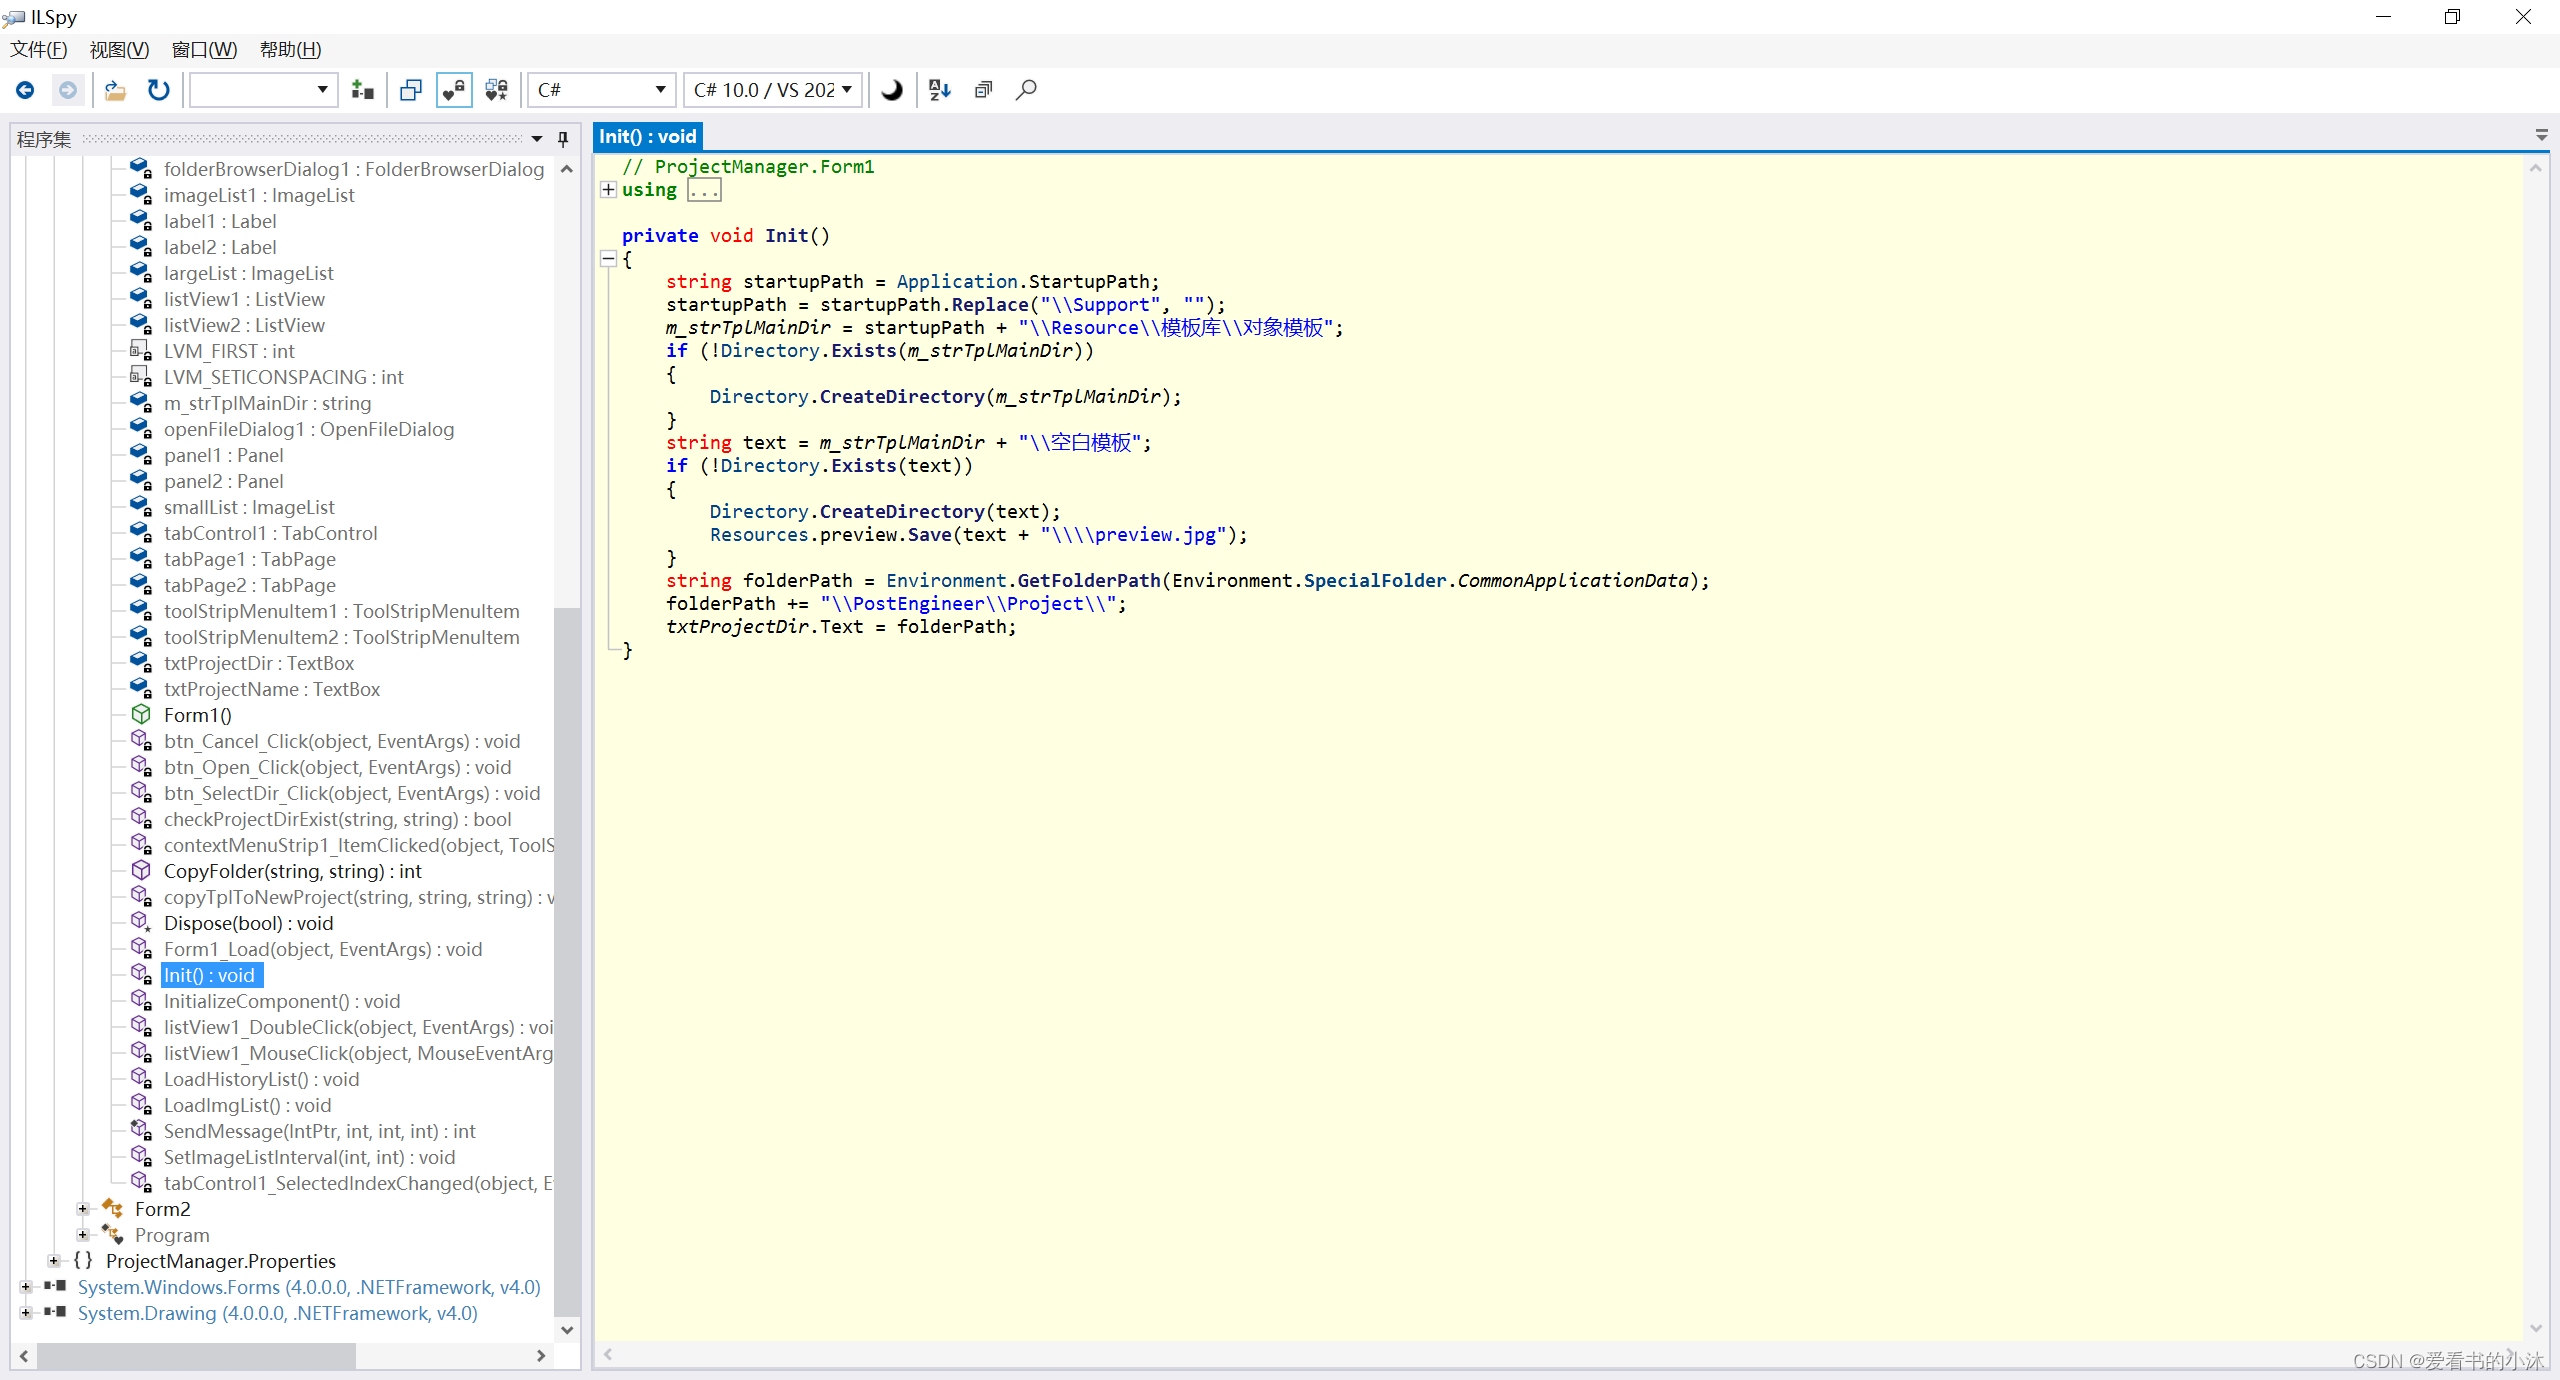Open the 程序集 panel options dropdown arrow
Image resolution: width=2560 pixels, height=1380 pixels.
[537, 139]
